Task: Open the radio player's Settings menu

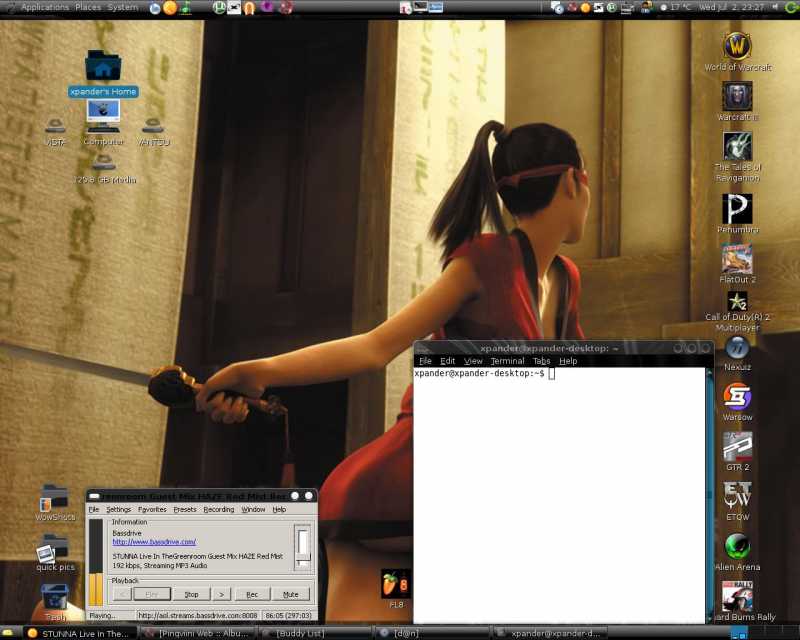Action: [118, 509]
